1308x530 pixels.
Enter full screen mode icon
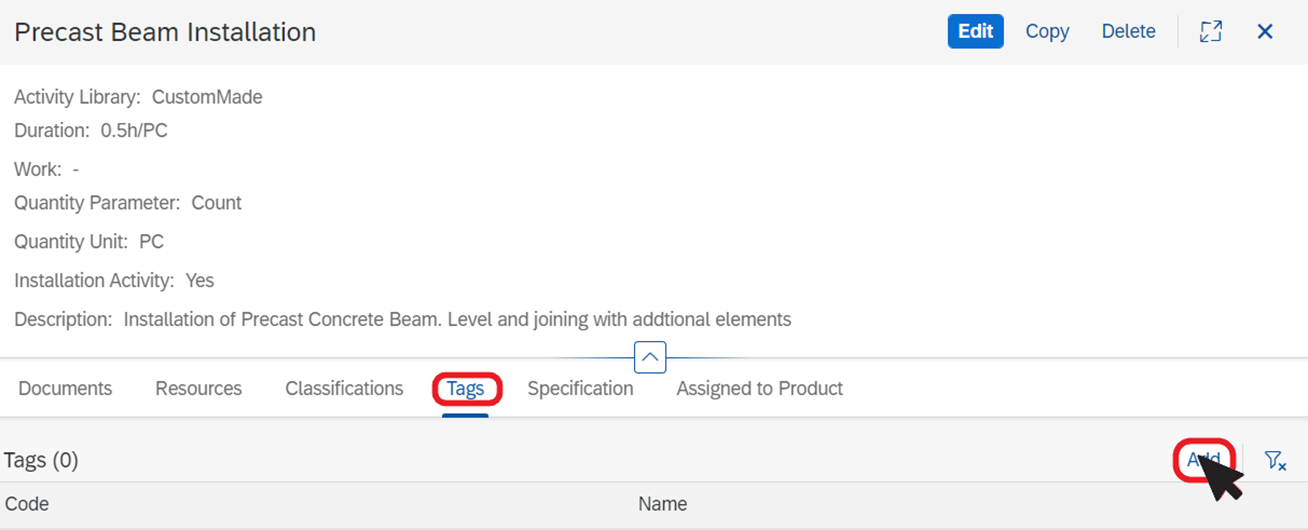pos(1211,31)
